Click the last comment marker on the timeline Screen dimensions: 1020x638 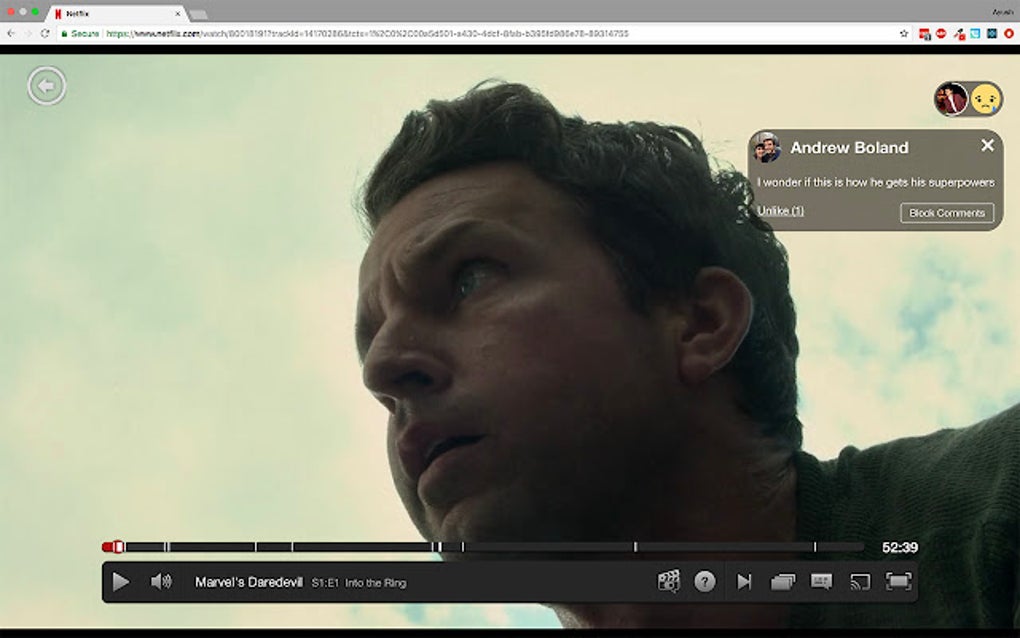[x=814, y=547]
